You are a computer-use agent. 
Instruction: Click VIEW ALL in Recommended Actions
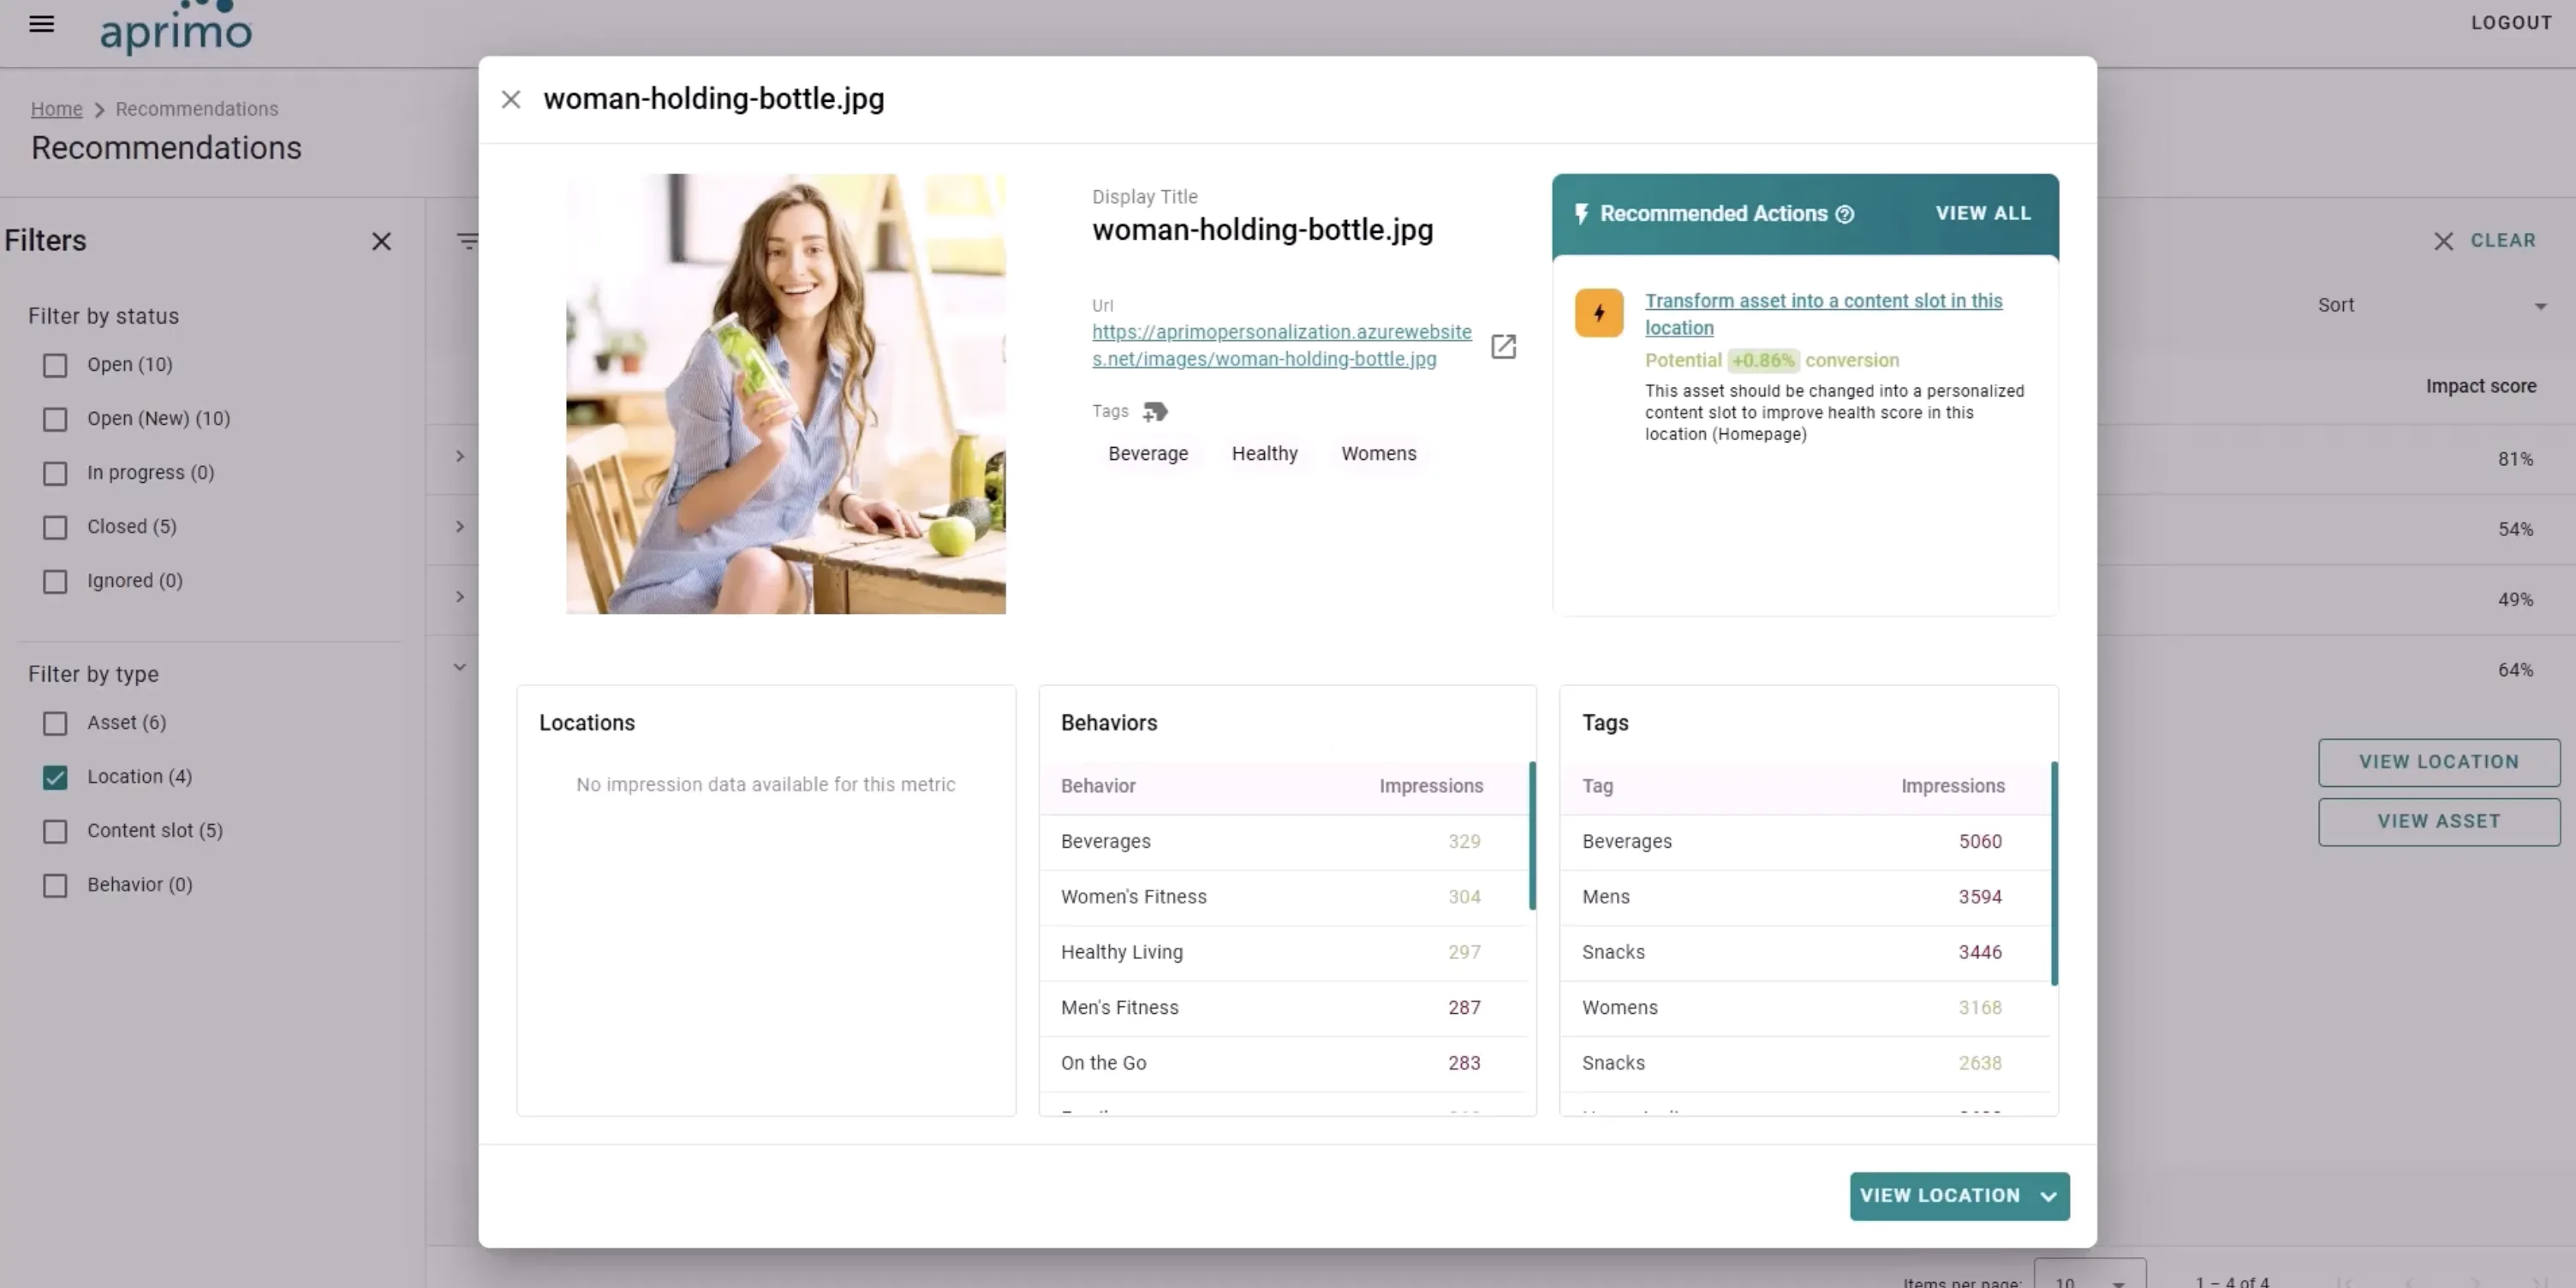pos(1983,213)
